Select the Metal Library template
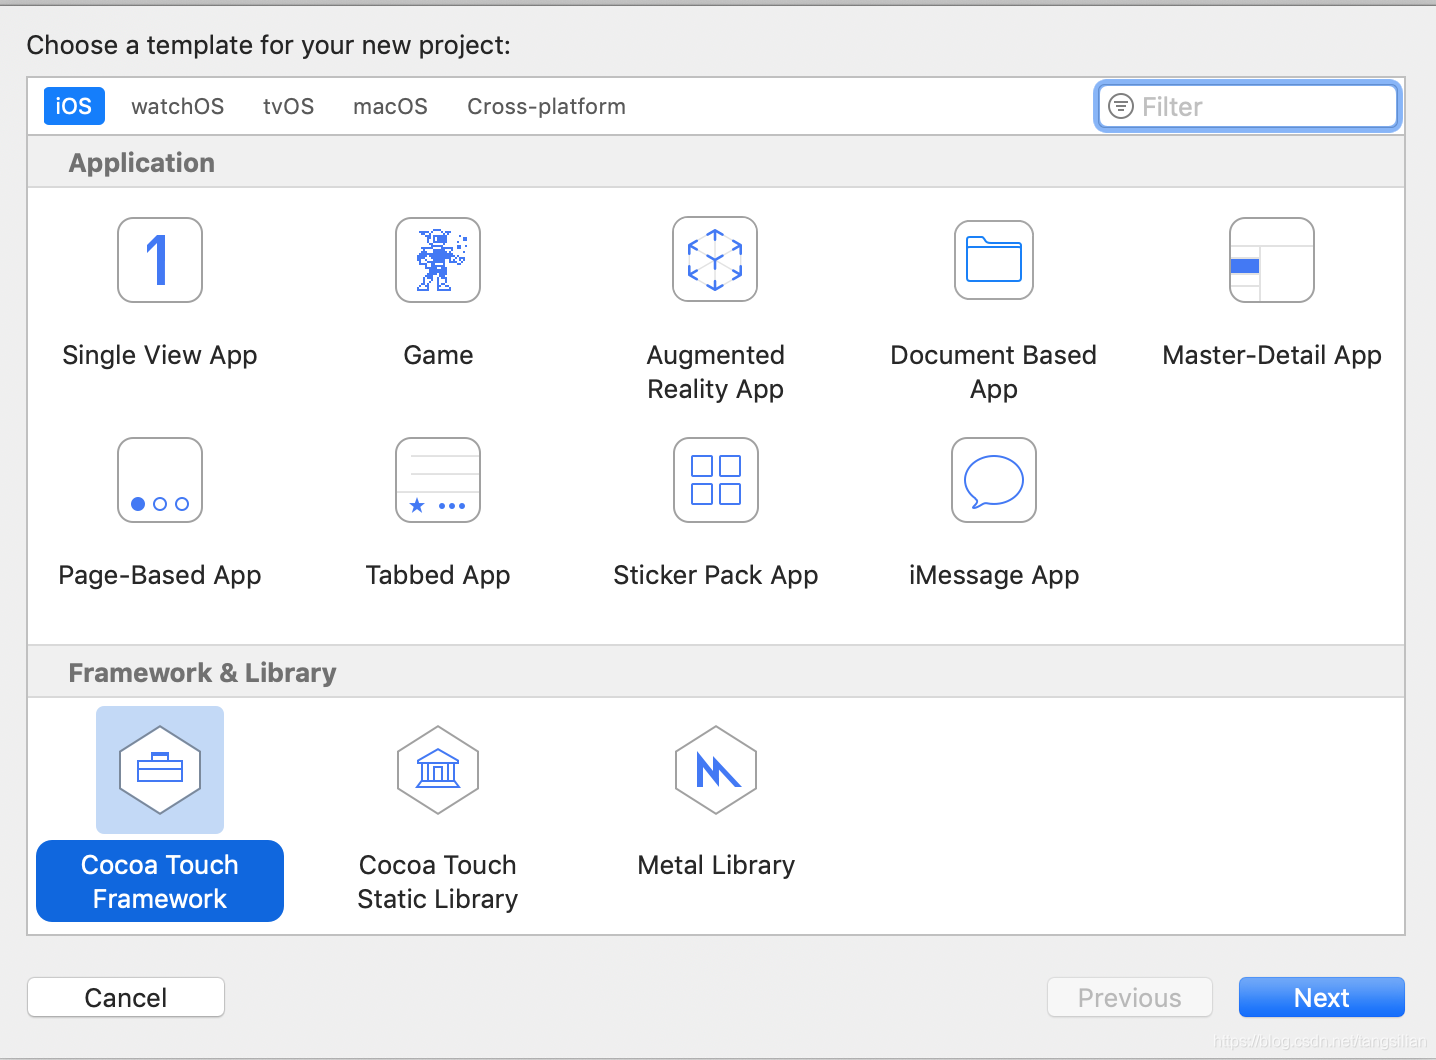1436x1060 pixels. 715,800
